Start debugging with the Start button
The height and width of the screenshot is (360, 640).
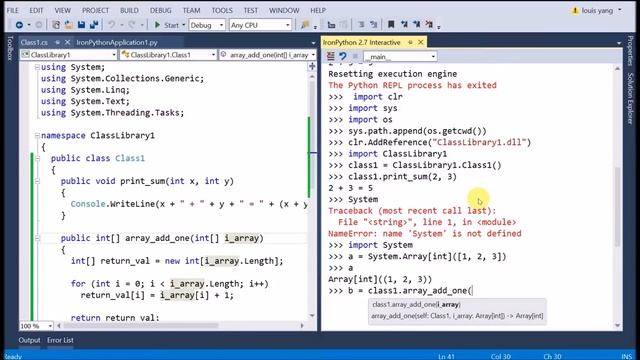[167, 25]
